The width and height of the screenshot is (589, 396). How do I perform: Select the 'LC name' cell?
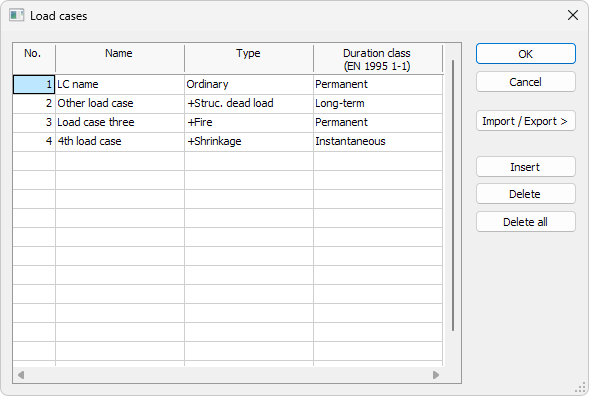coord(120,85)
